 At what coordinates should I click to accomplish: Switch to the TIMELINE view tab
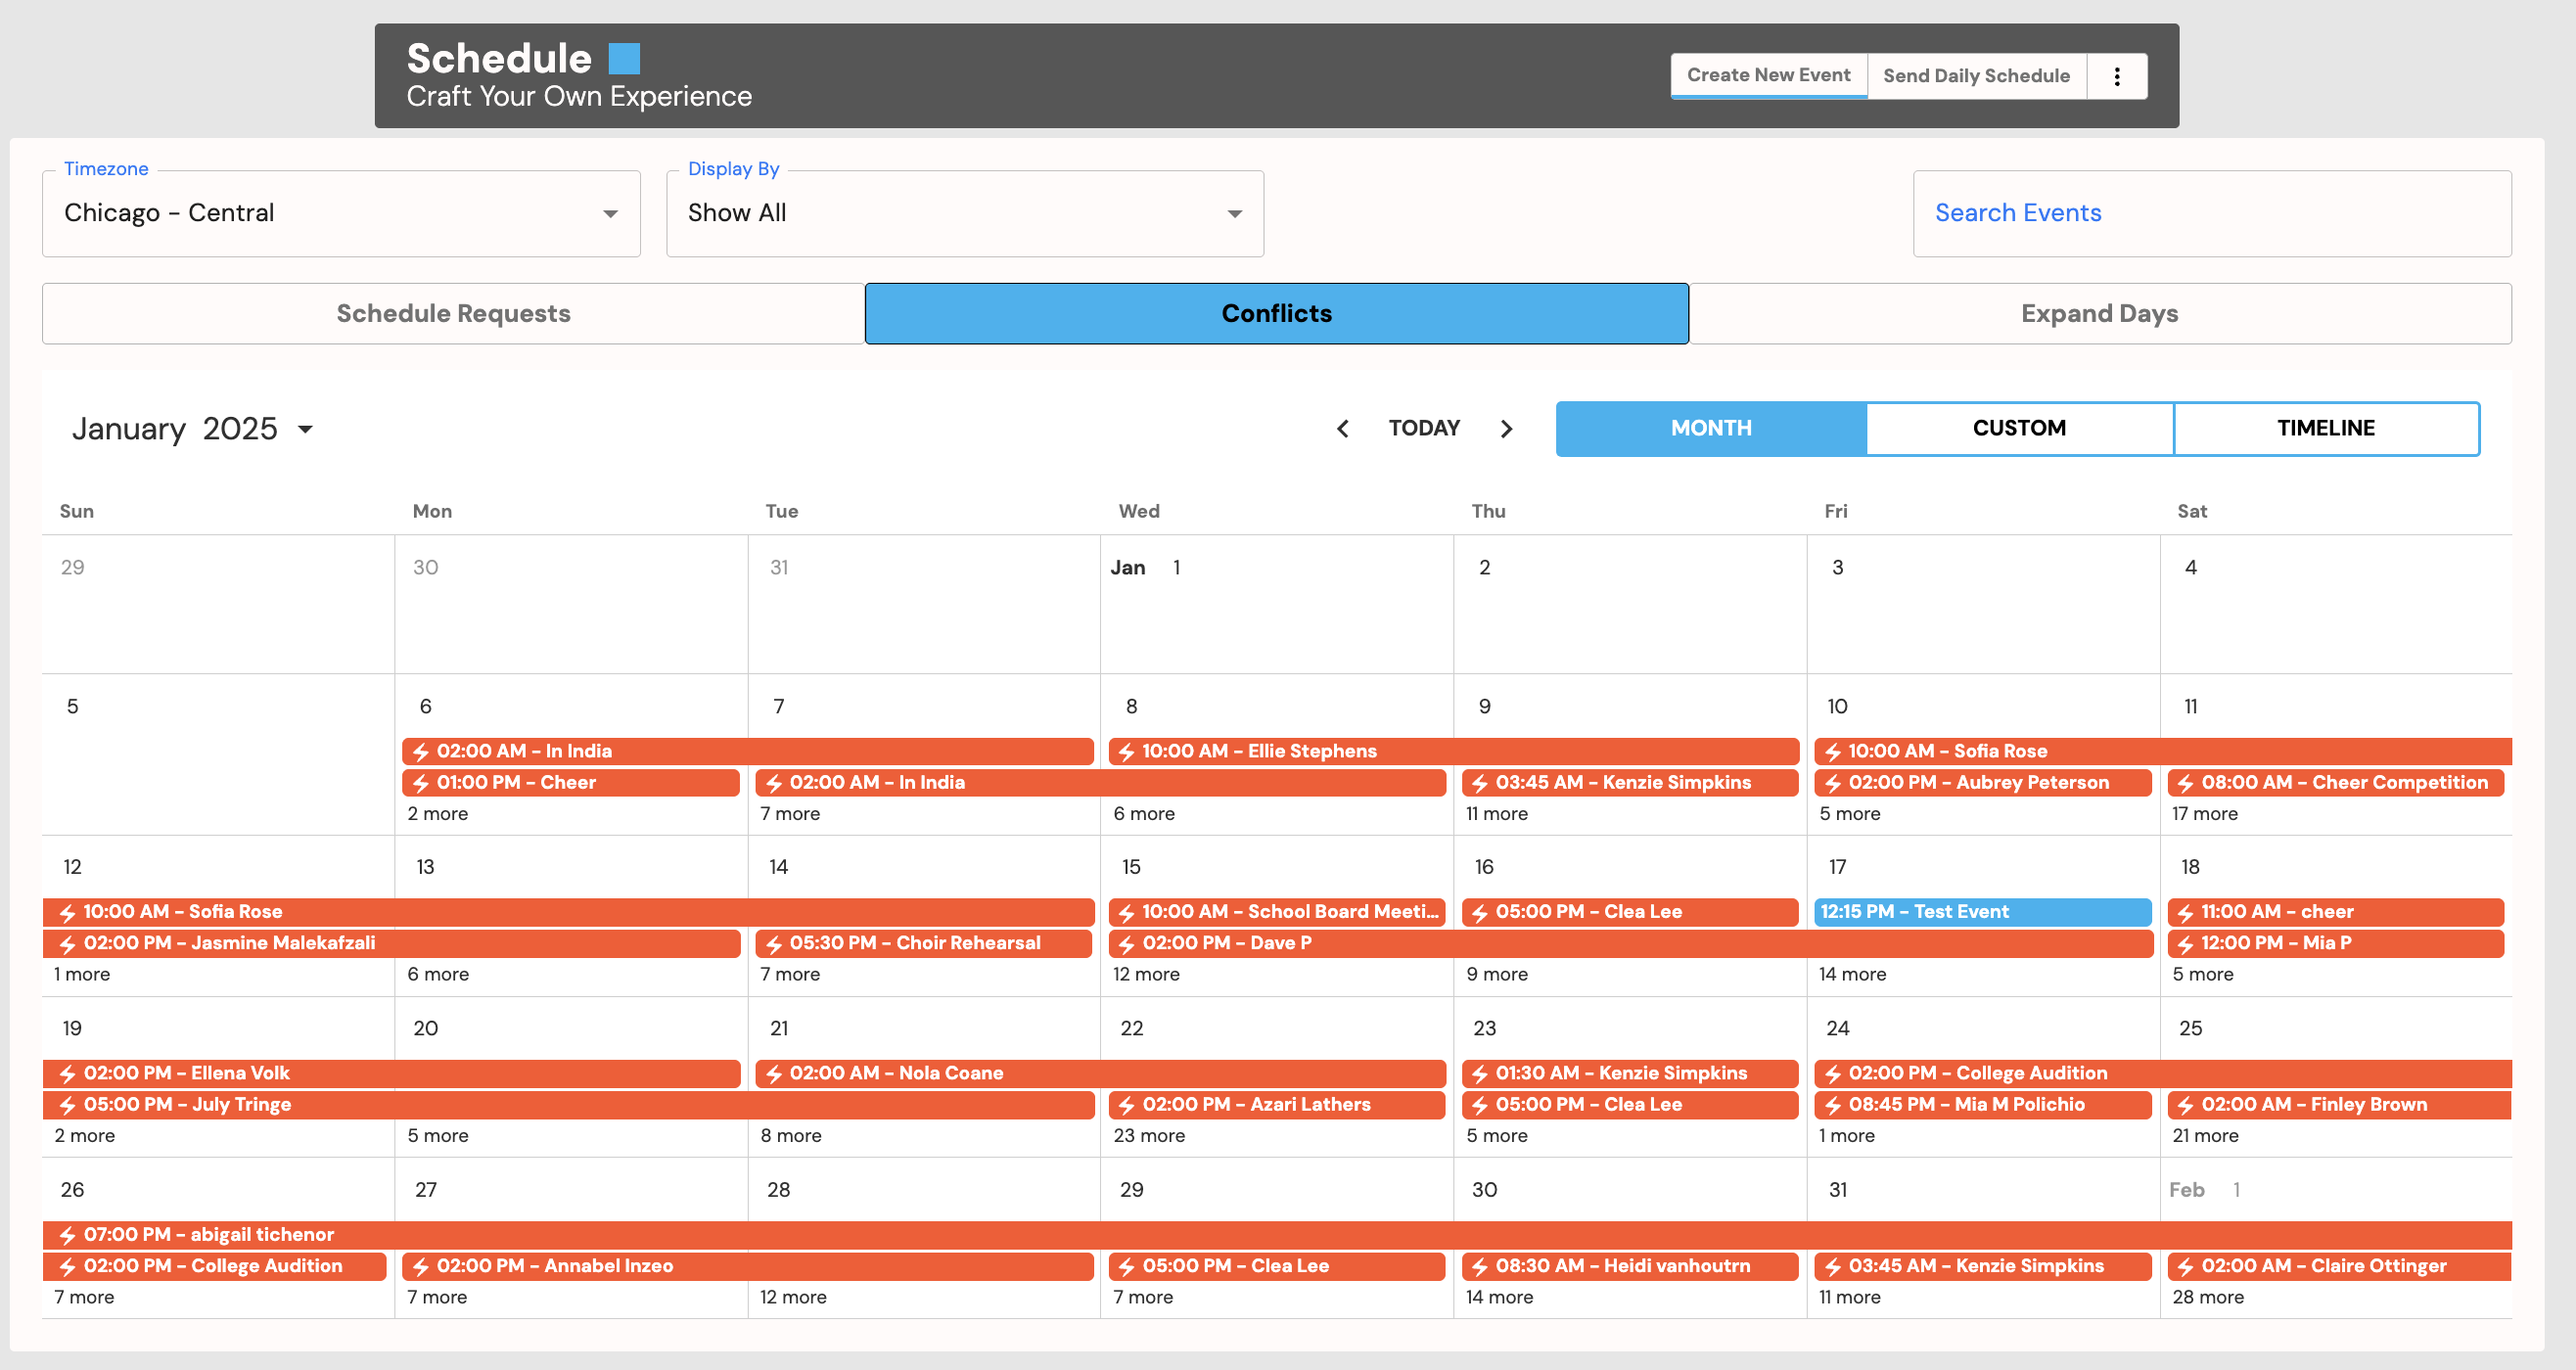(x=2325, y=429)
